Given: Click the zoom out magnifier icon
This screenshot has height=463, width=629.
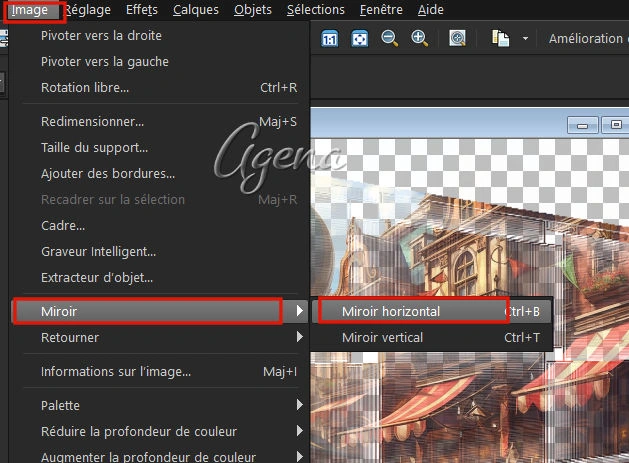Looking at the screenshot, I should pyautogui.click(x=389, y=39).
